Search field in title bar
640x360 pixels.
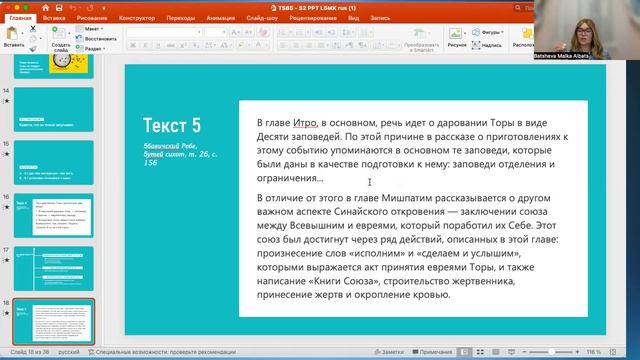coord(525,8)
